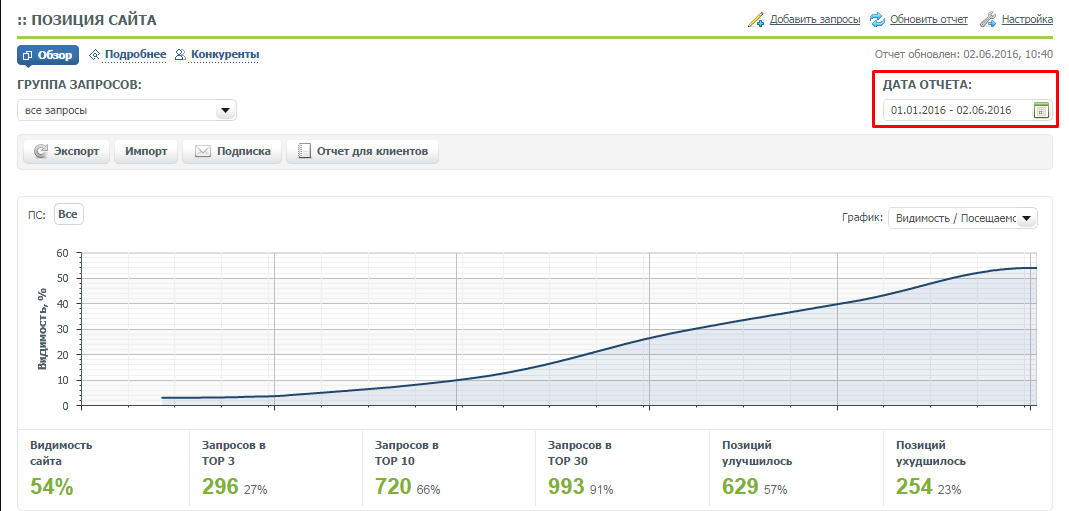This screenshot has width=1069, height=511.
Task: Click the Подробнее diamond icon
Action: [95, 55]
